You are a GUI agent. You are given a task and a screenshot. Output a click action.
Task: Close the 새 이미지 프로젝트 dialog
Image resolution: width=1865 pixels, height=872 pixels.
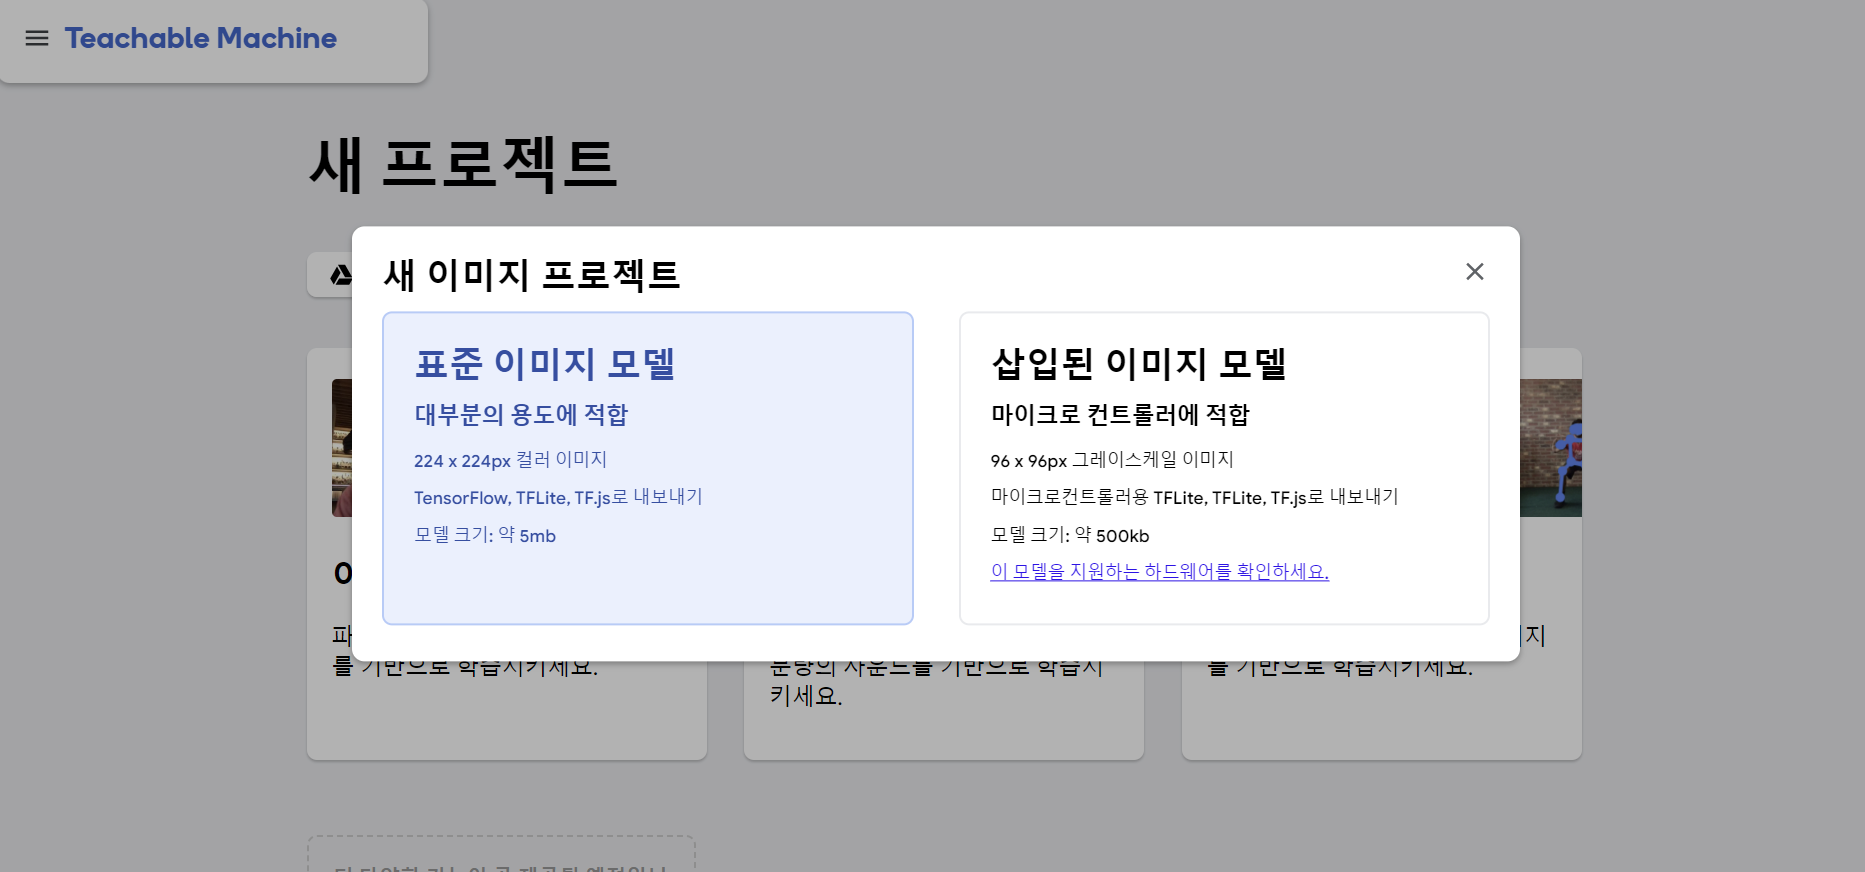(1474, 272)
